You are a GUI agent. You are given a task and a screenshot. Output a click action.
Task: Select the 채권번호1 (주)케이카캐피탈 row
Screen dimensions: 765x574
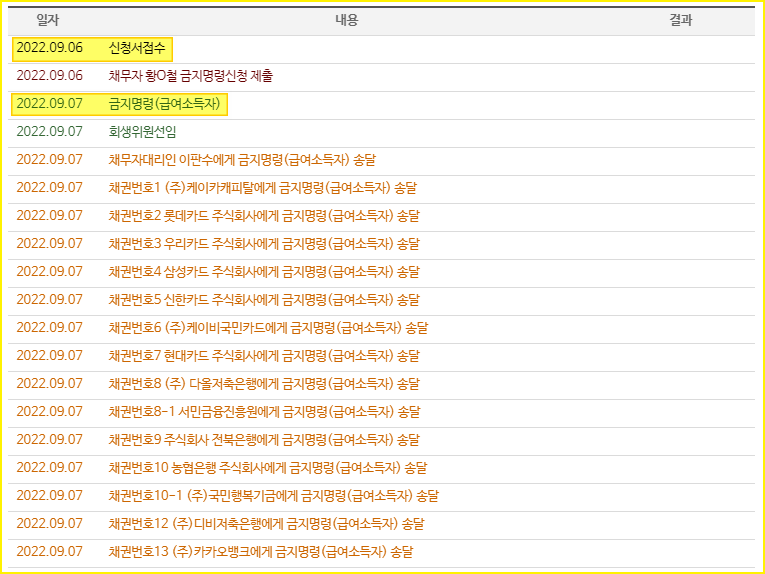click(382, 188)
